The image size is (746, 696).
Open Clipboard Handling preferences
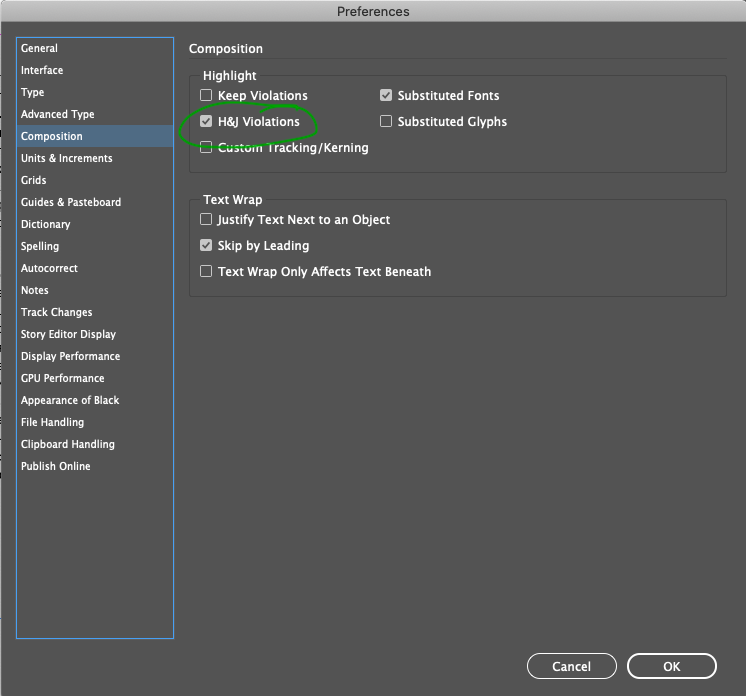click(95, 444)
